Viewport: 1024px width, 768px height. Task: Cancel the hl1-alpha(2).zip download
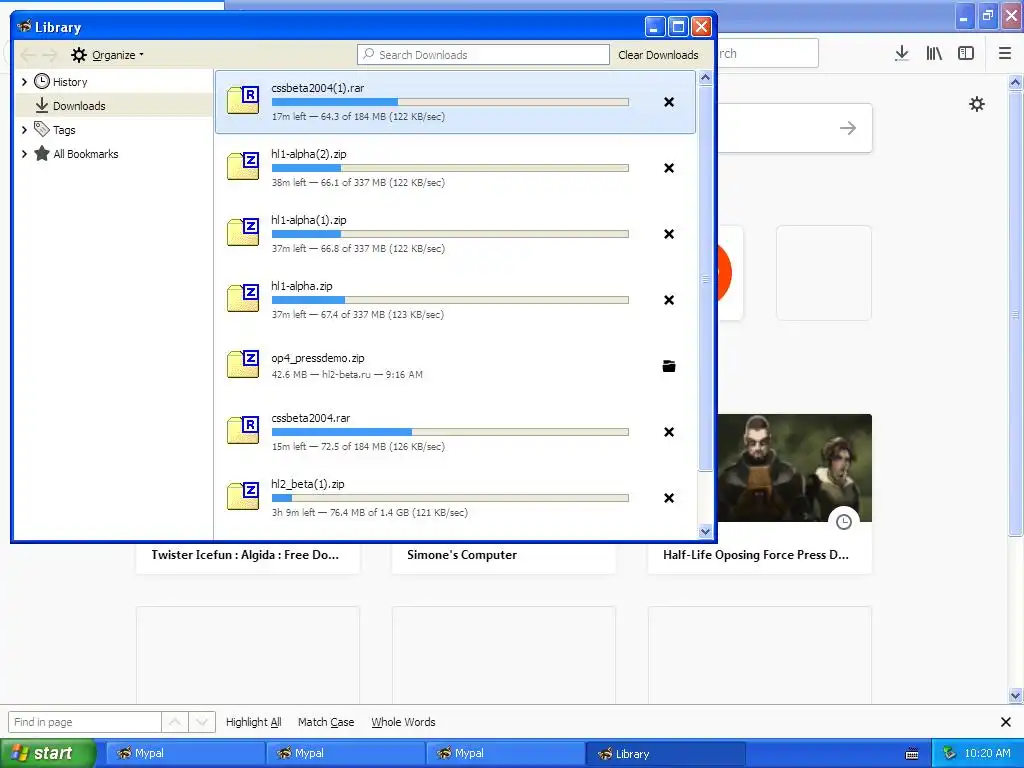(x=669, y=168)
